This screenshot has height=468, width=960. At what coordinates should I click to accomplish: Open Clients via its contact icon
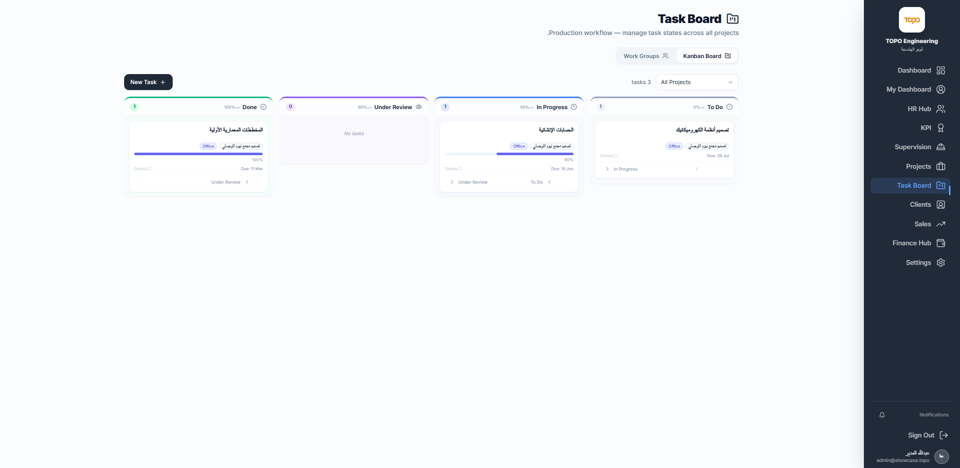point(941,205)
